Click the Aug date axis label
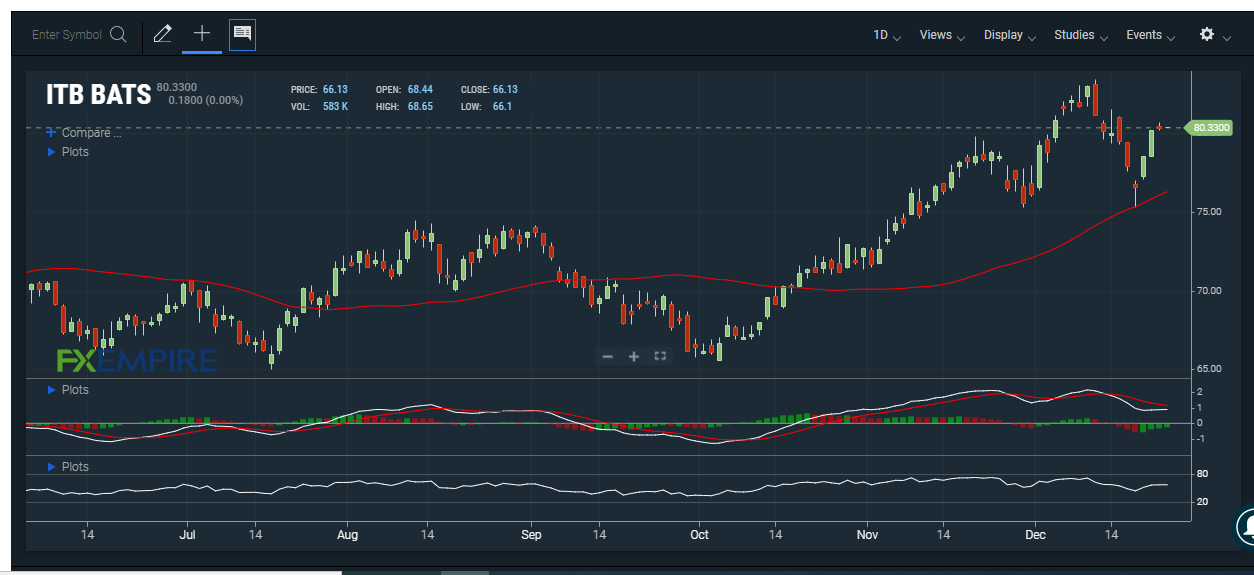 (x=347, y=535)
